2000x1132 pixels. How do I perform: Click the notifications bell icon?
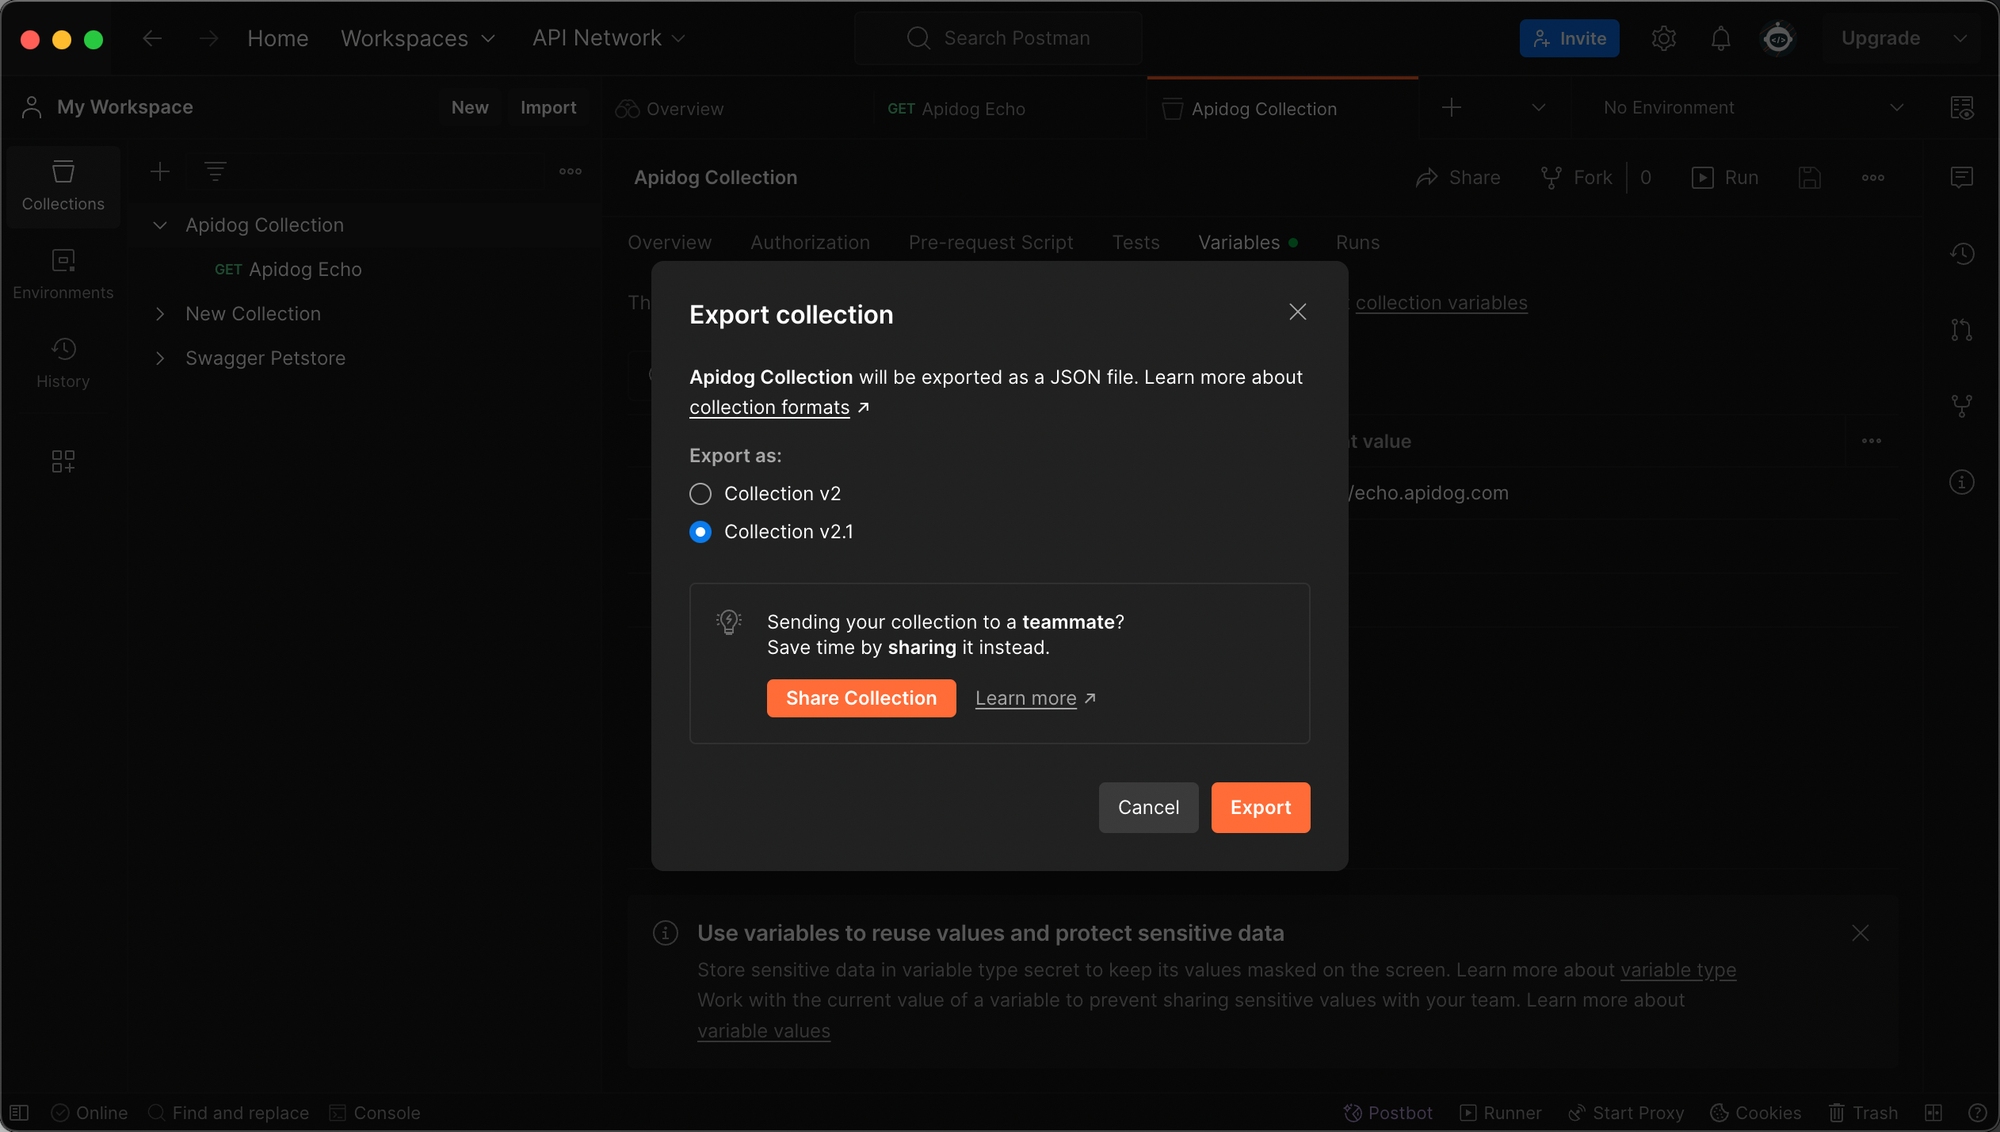[1720, 39]
